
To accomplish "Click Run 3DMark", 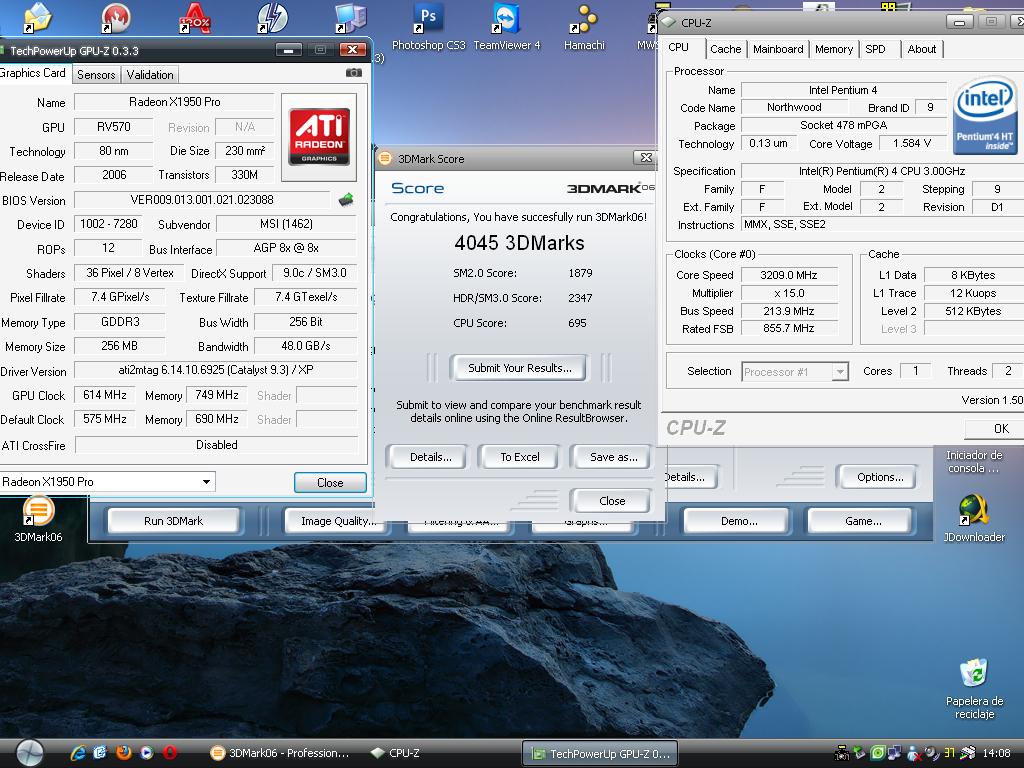I will click(x=173, y=521).
